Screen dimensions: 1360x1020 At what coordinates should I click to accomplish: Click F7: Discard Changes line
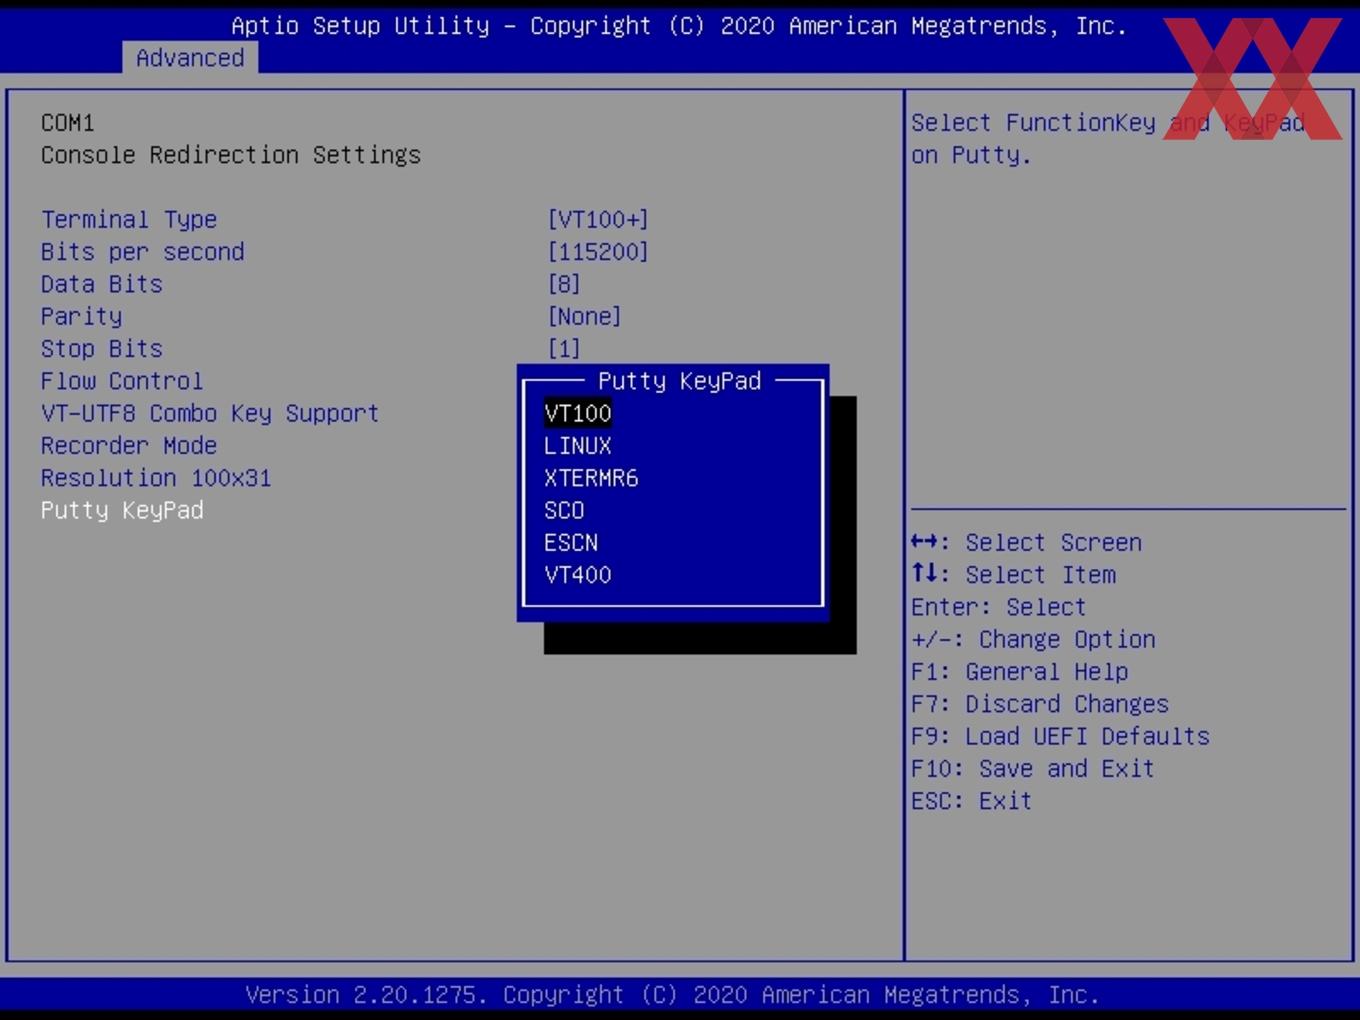tap(1040, 704)
